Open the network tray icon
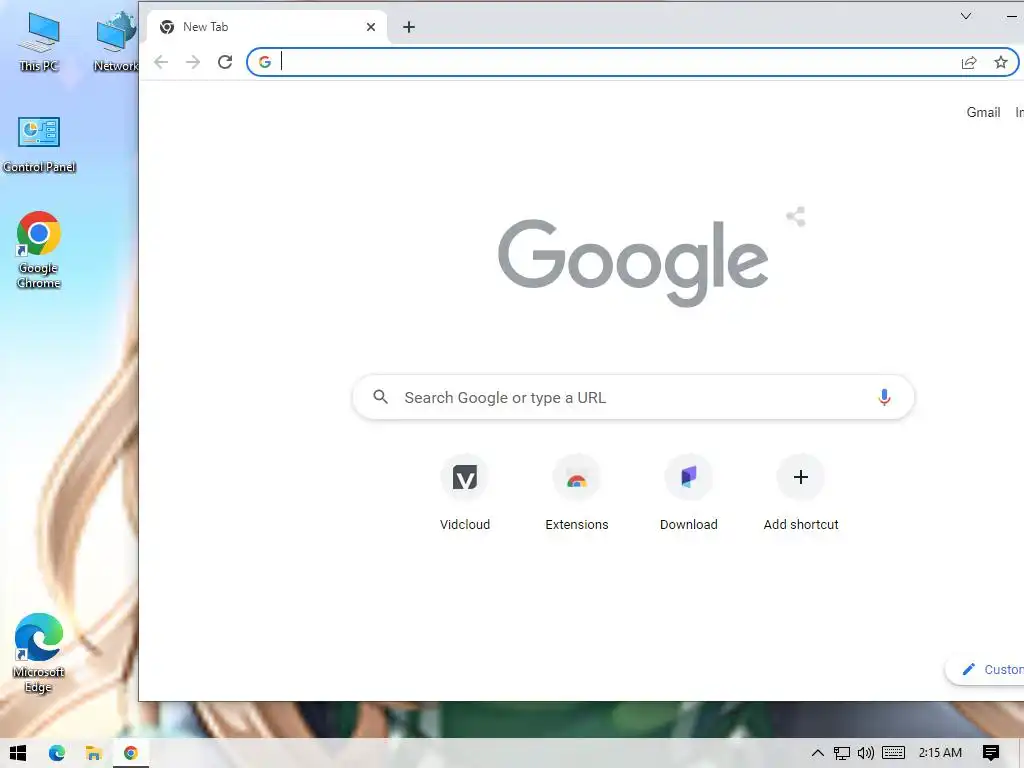The width and height of the screenshot is (1024, 768). 842,753
